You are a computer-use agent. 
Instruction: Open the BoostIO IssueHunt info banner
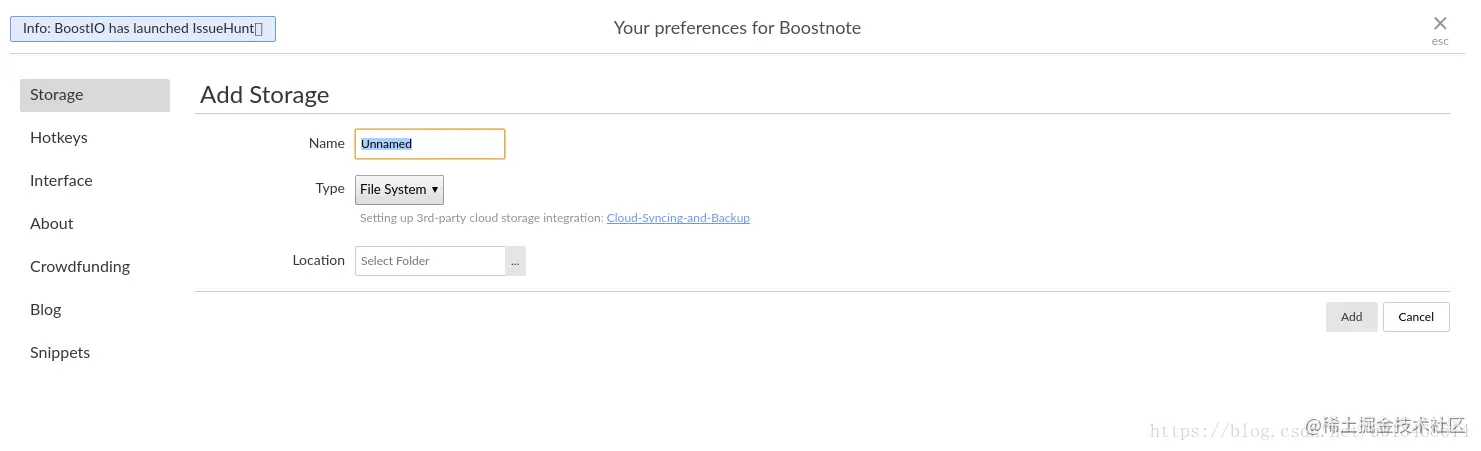142,29
